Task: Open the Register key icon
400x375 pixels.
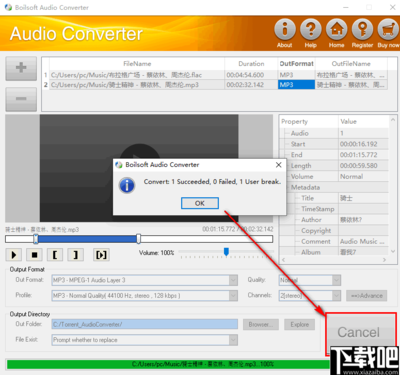Action: click(362, 30)
